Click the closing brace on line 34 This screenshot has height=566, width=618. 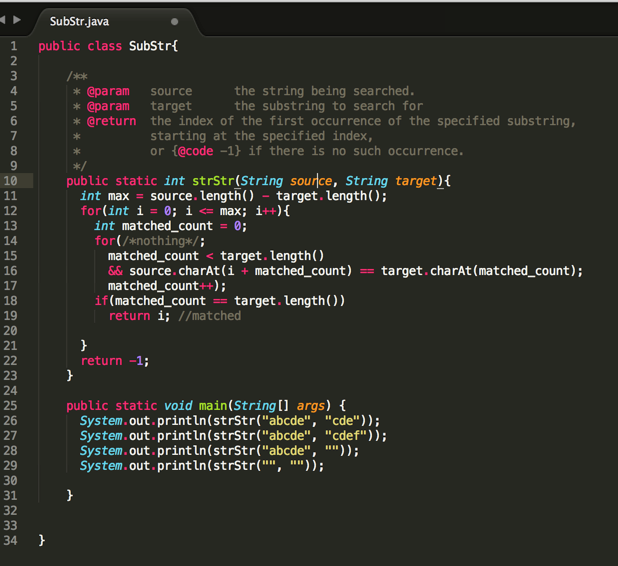(x=42, y=540)
